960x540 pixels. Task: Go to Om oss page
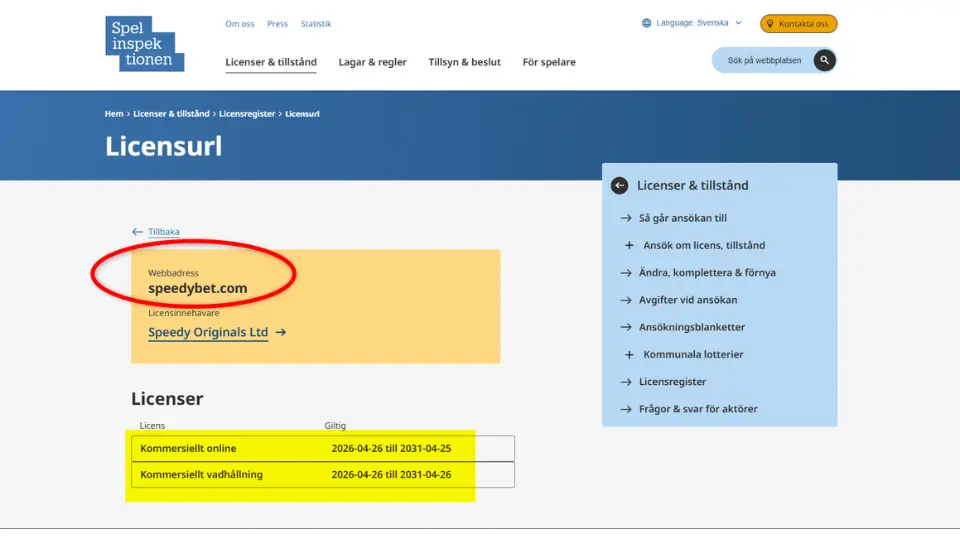tap(239, 24)
